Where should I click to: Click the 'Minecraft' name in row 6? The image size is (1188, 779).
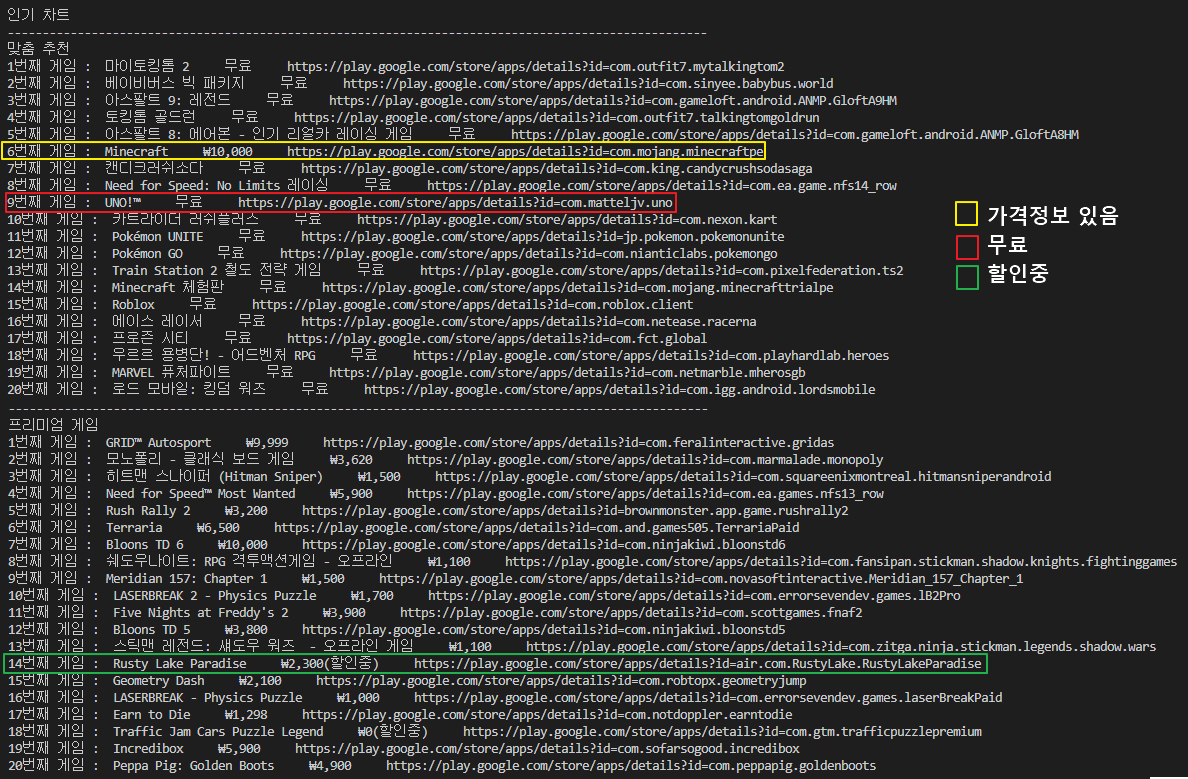pyautogui.click(x=136, y=152)
